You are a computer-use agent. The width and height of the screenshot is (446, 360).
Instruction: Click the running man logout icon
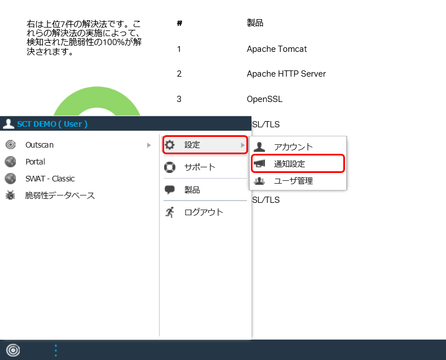[x=170, y=212]
